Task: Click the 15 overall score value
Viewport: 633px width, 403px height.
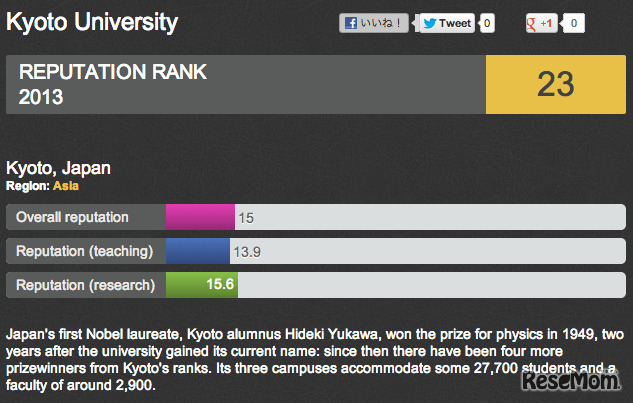Action: point(246,217)
